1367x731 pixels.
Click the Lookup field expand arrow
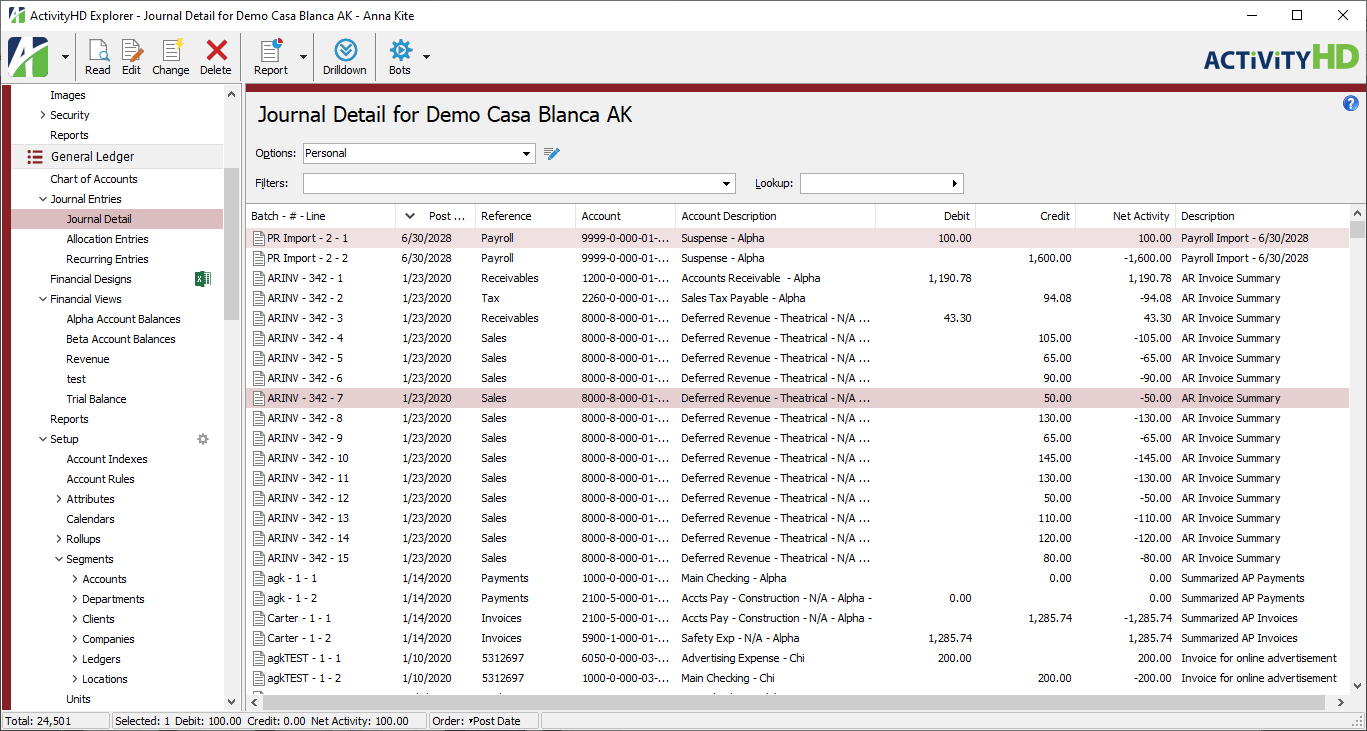click(x=954, y=183)
